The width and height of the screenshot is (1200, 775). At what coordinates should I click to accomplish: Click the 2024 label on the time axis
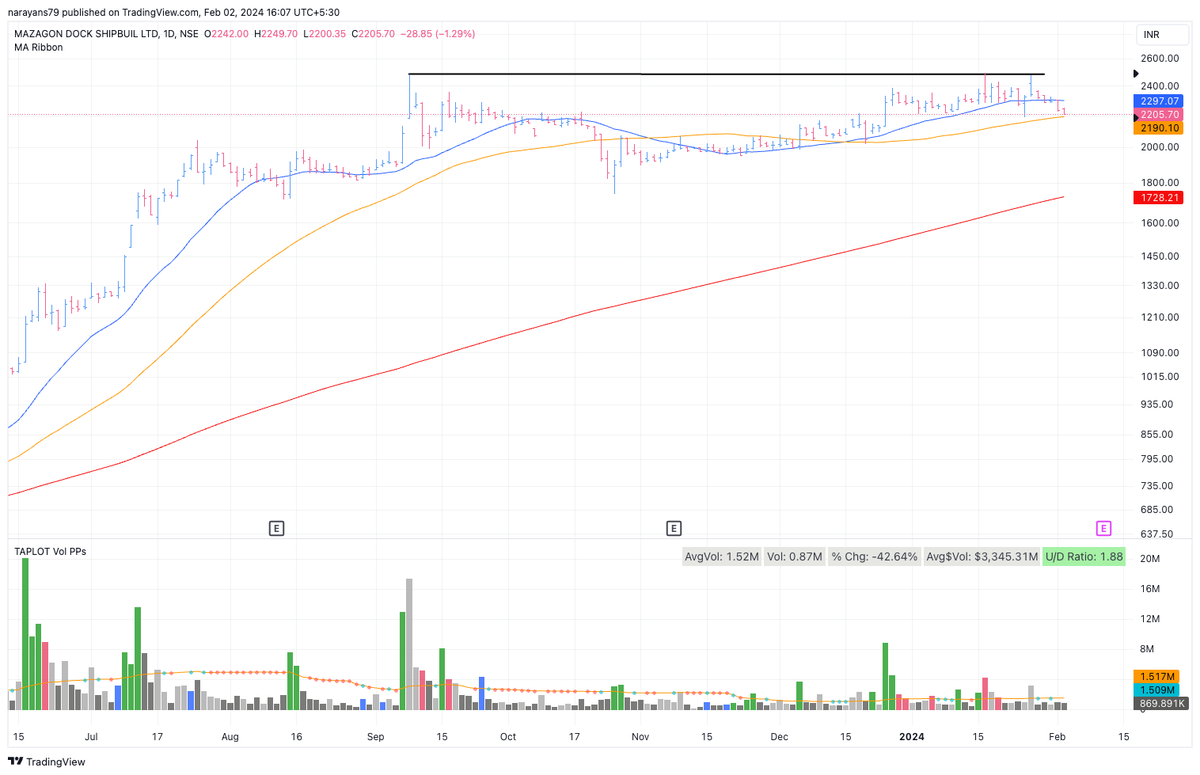912,737
